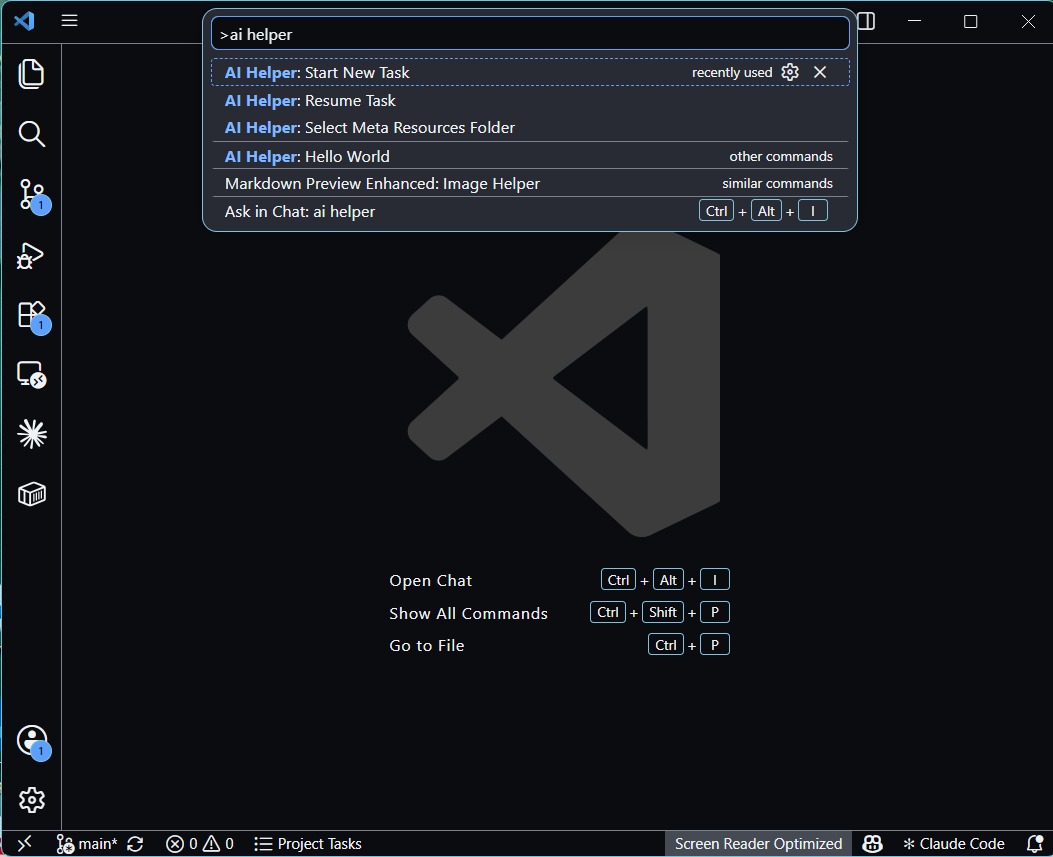Run AI Helper: Hello World command

click(x=530, y=156)
